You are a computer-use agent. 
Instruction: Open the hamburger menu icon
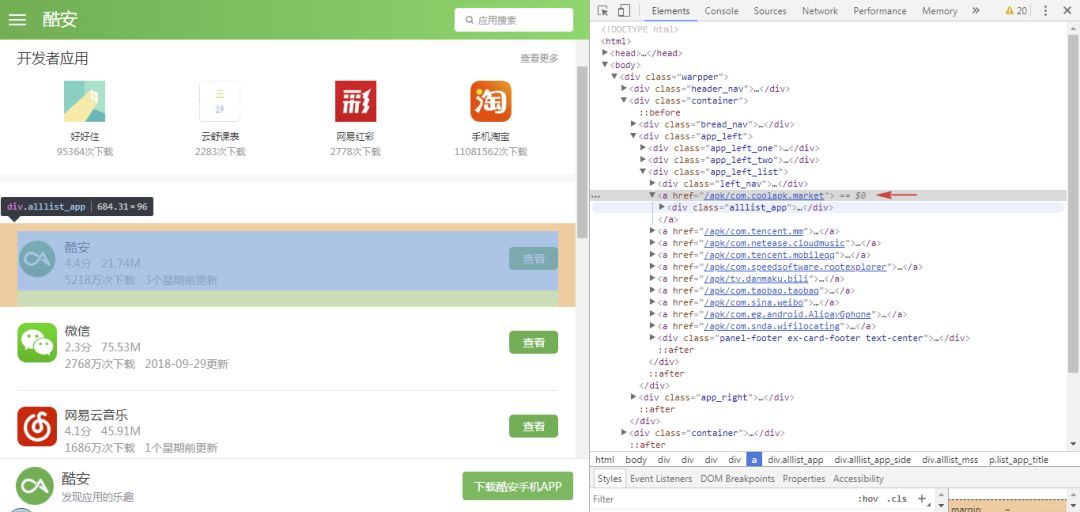pyautogui.click(x=17, y=19)
